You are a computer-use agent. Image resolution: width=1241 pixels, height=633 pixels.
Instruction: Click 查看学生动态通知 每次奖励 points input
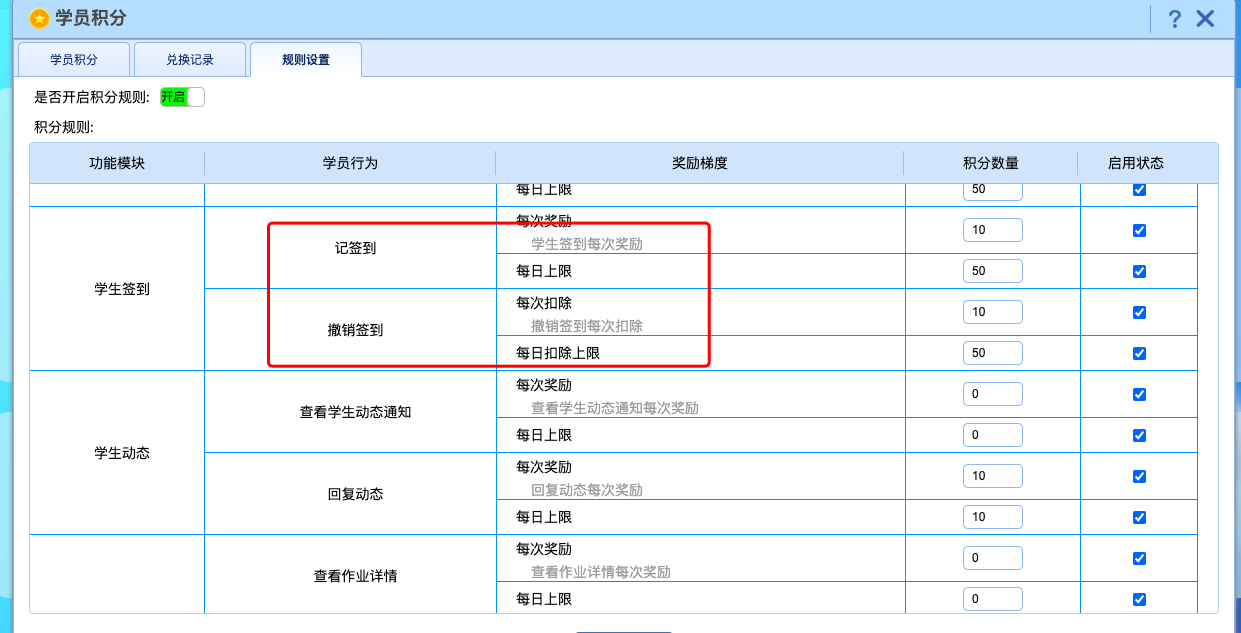pyautogui.click(x=993, y=394)
